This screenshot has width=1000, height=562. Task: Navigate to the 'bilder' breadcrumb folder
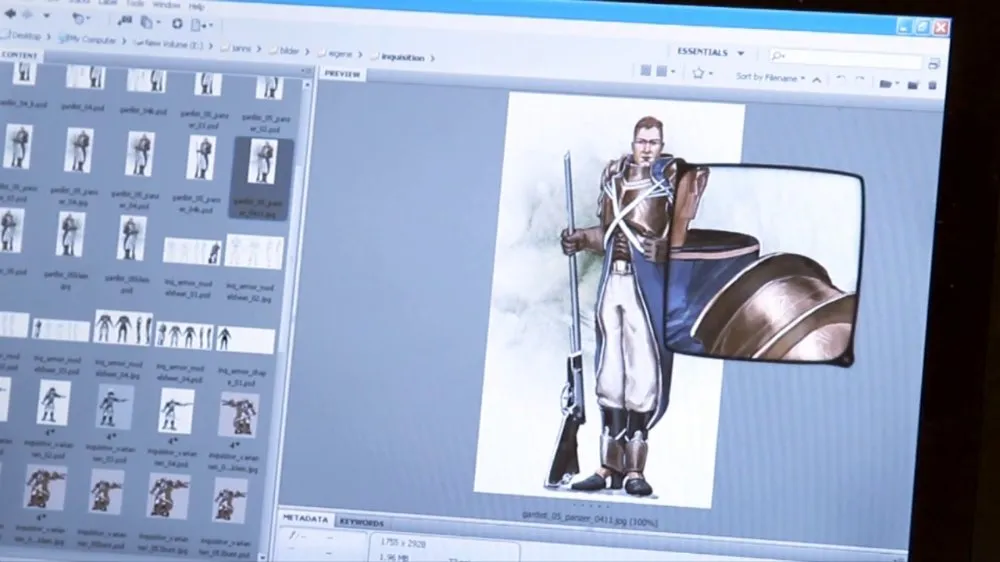[x=289, y=49]
